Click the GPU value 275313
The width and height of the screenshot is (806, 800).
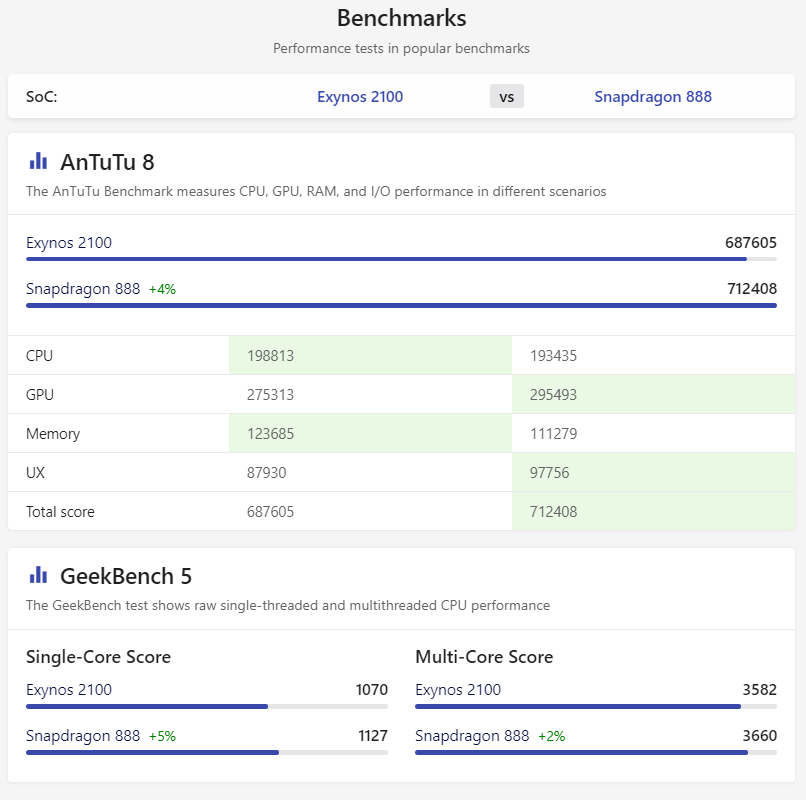(270, 395)
